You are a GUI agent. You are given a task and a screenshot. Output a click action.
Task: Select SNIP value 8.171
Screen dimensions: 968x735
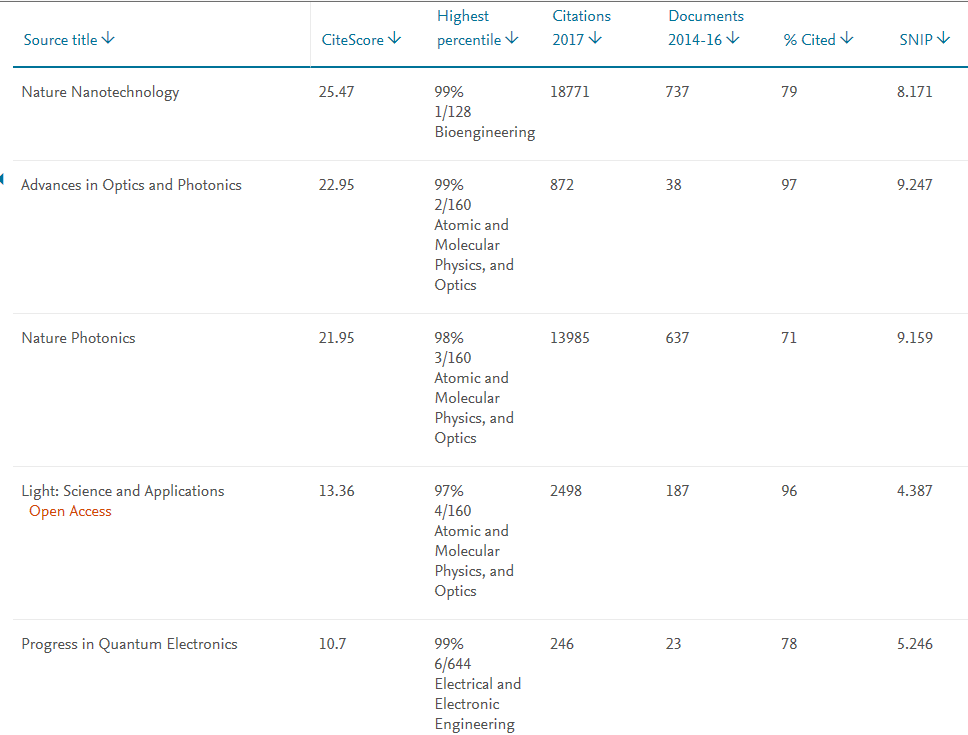tap(915, 92)
